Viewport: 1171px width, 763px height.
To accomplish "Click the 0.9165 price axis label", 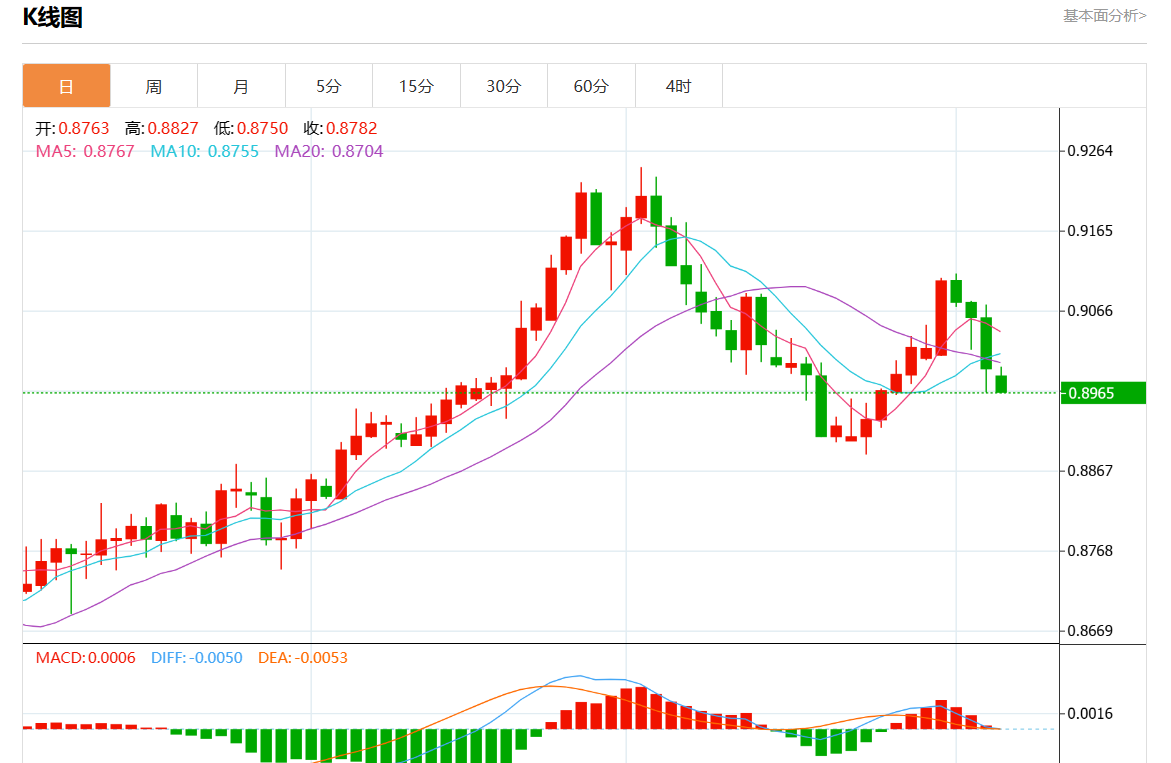I will click(x=1090, y=231).
